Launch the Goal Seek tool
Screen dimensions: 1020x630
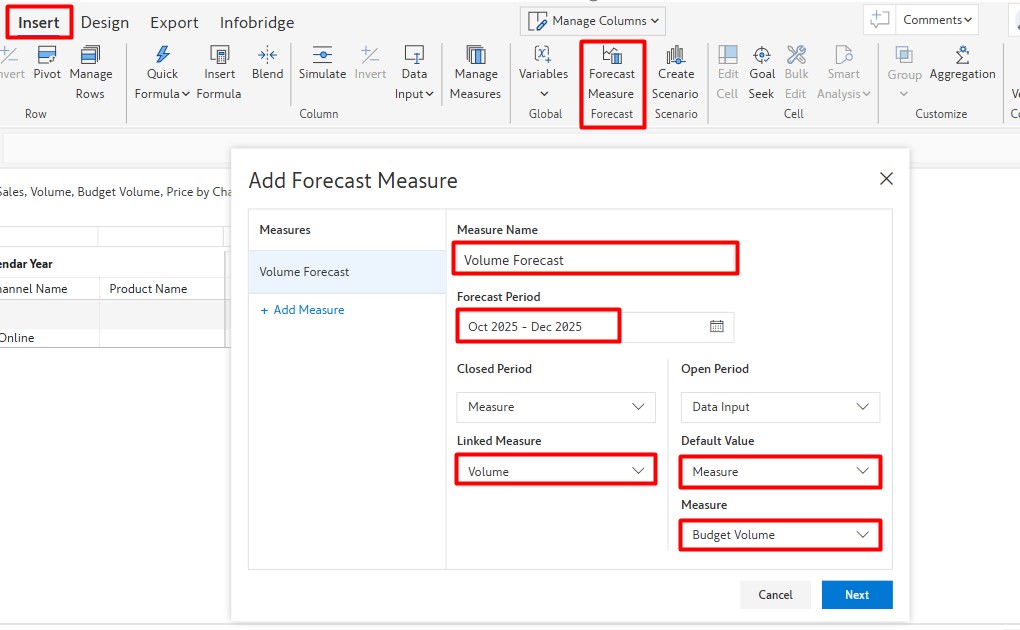pos(762,73)
